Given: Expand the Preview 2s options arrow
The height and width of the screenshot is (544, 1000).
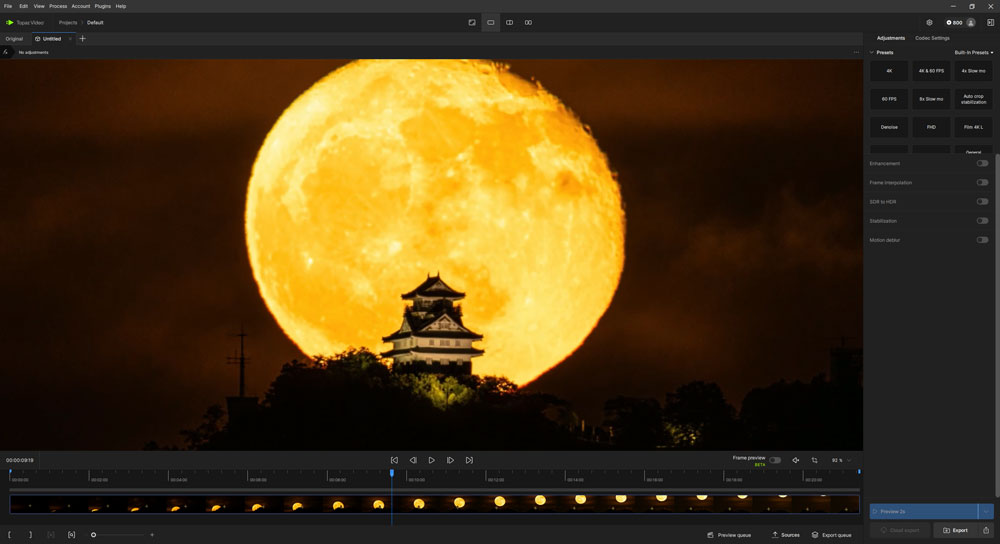Looking at the screenshot, I should 986,511.
